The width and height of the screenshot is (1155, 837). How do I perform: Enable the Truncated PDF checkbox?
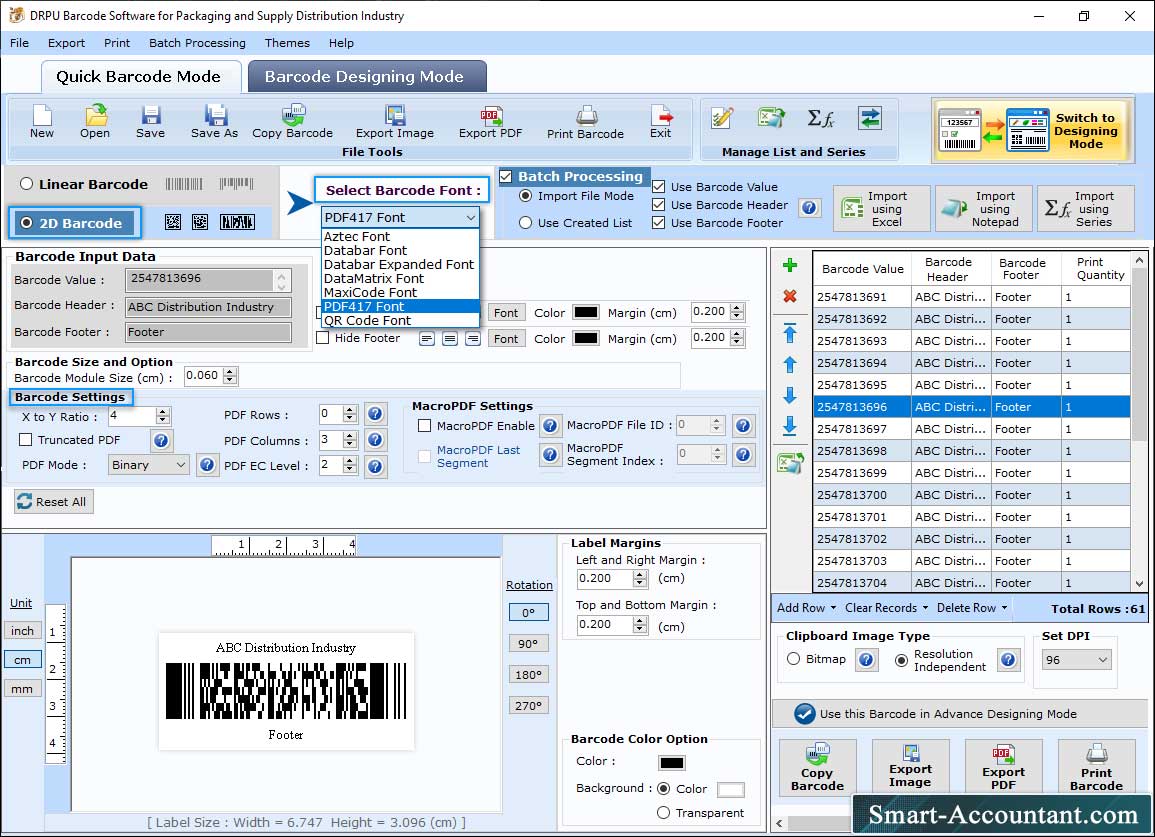coord(26,440)
